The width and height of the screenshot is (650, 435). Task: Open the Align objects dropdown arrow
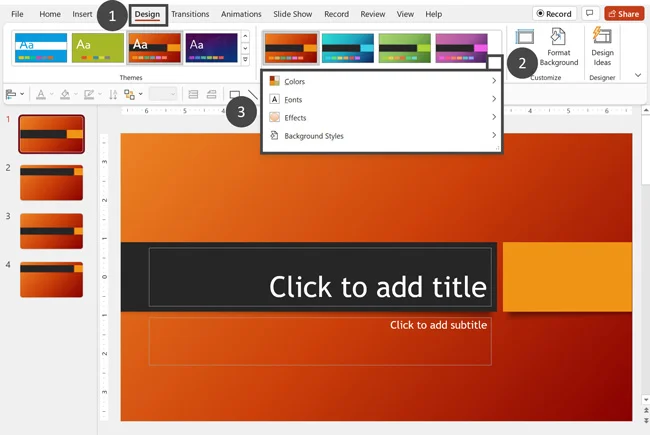pos(22,95)
